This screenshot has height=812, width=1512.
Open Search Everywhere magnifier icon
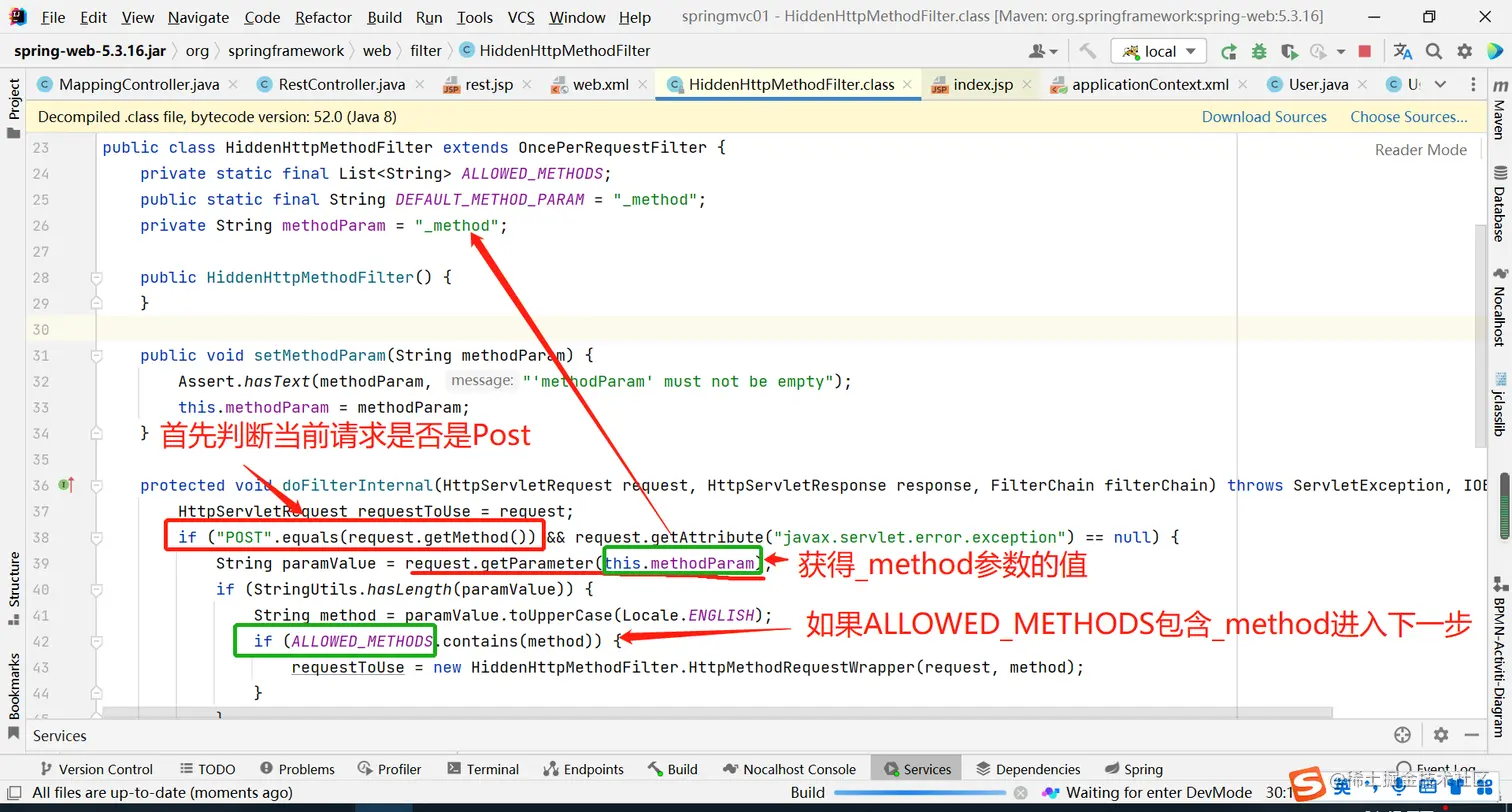click(1434, 51)
